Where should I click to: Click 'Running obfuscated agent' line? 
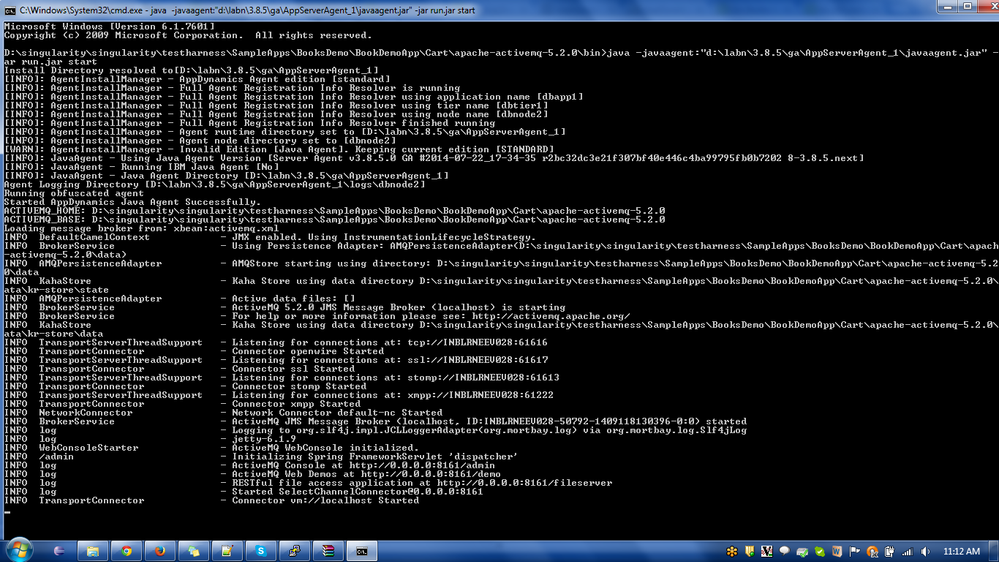[x=74, y=193]
